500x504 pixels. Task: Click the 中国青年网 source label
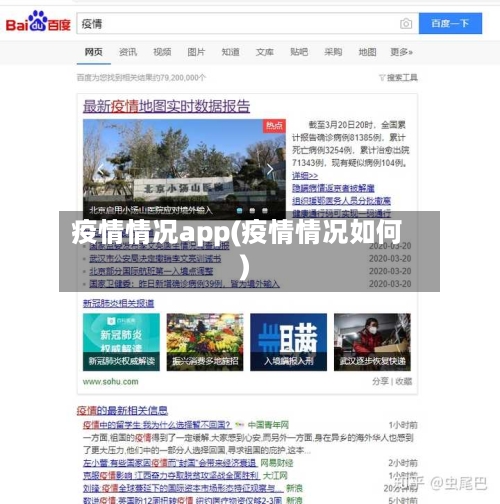(268, 425)
